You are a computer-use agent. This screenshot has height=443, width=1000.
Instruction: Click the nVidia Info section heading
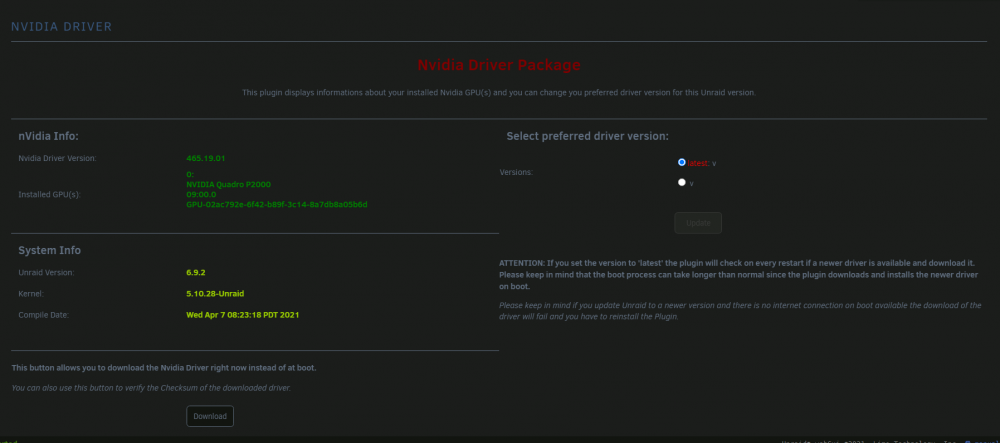pos(48,136)
